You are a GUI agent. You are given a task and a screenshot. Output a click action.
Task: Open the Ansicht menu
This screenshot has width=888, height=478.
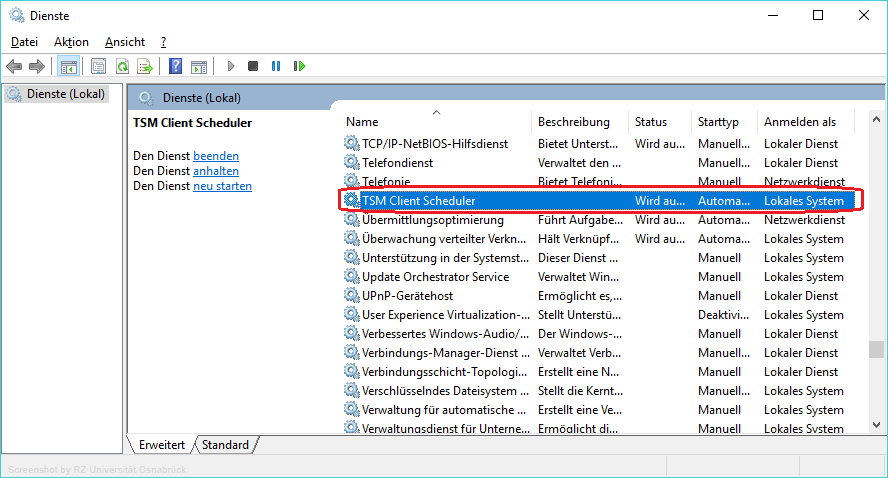click(125, 42)
